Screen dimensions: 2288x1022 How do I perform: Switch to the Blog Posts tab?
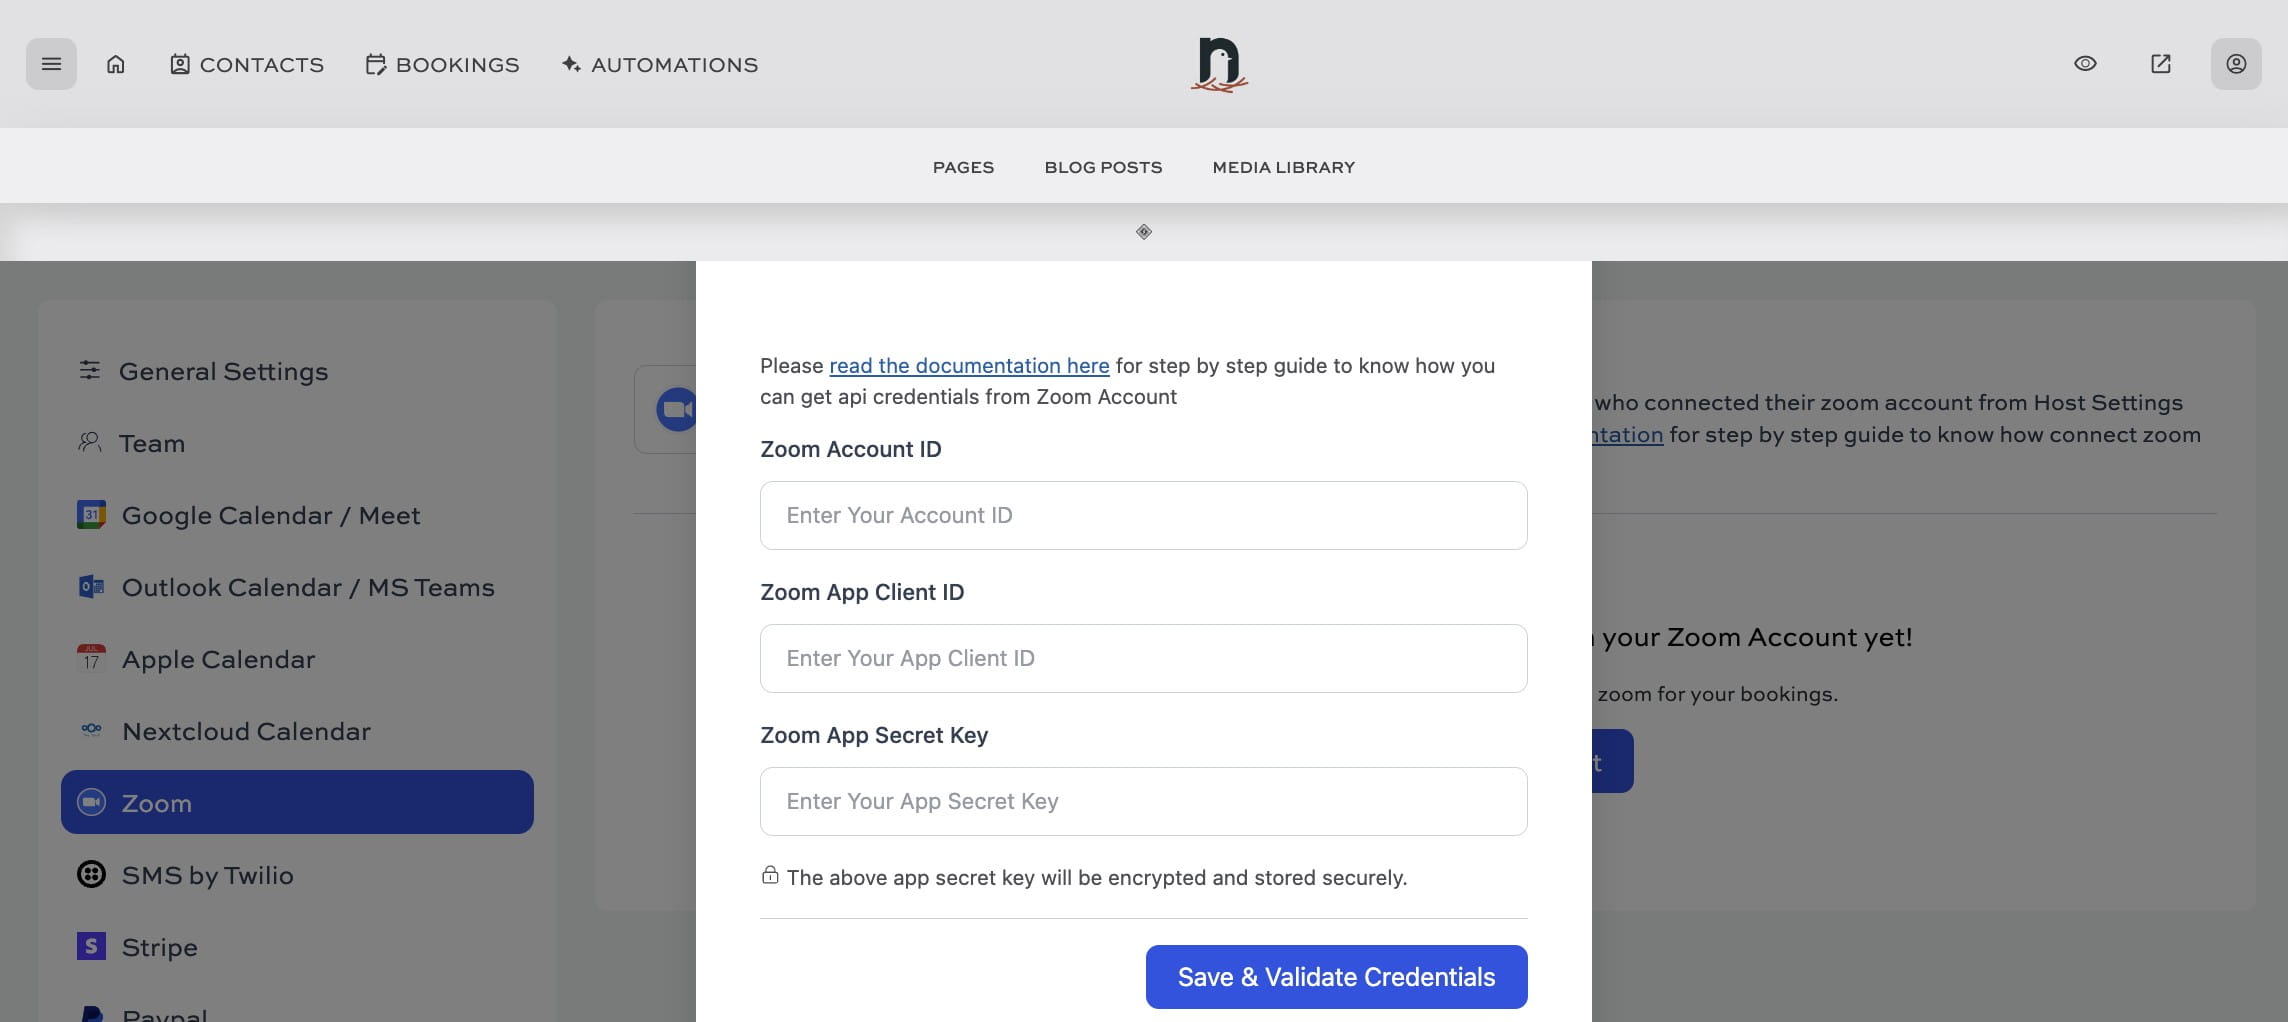[x=1102, y=167]
